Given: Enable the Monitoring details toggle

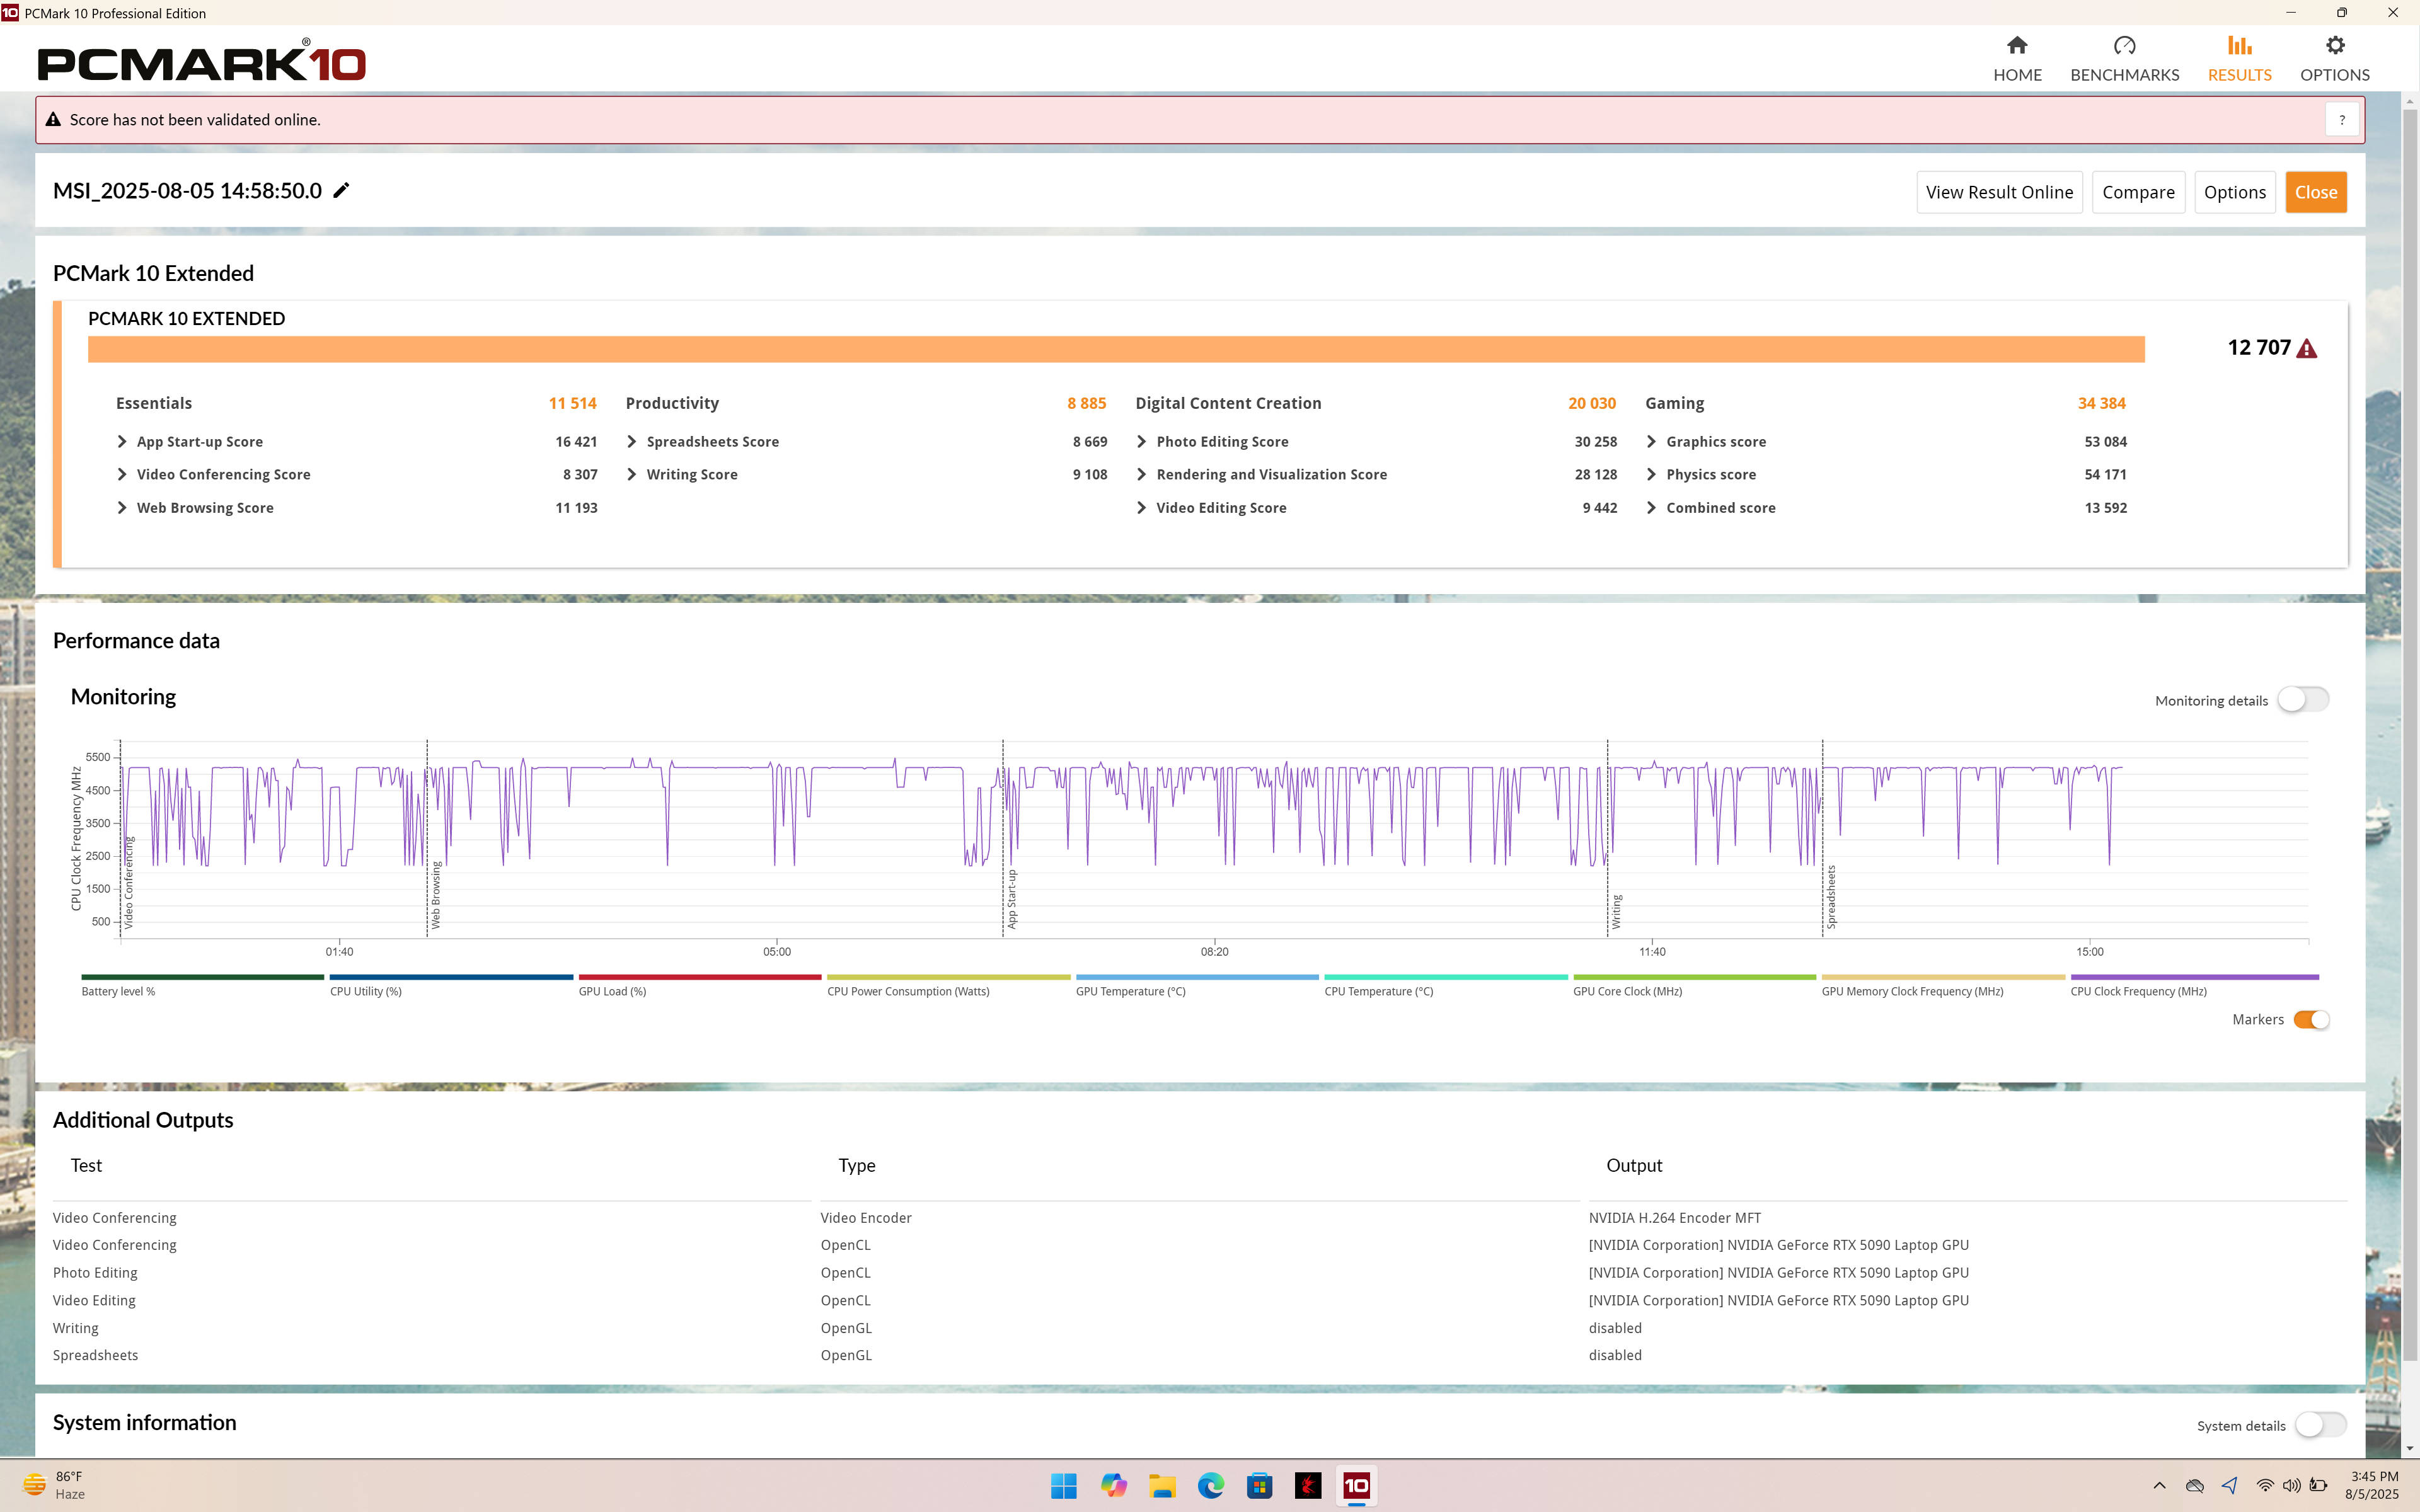Looking at the screenshot, I should [2303, 700].
